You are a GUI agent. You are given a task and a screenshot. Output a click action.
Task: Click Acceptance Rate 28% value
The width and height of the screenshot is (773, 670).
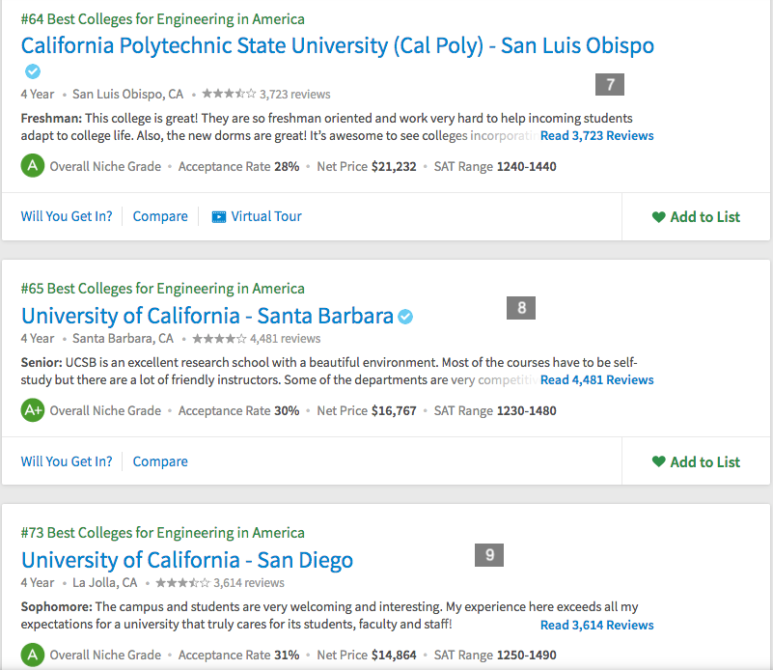(287, 167)
